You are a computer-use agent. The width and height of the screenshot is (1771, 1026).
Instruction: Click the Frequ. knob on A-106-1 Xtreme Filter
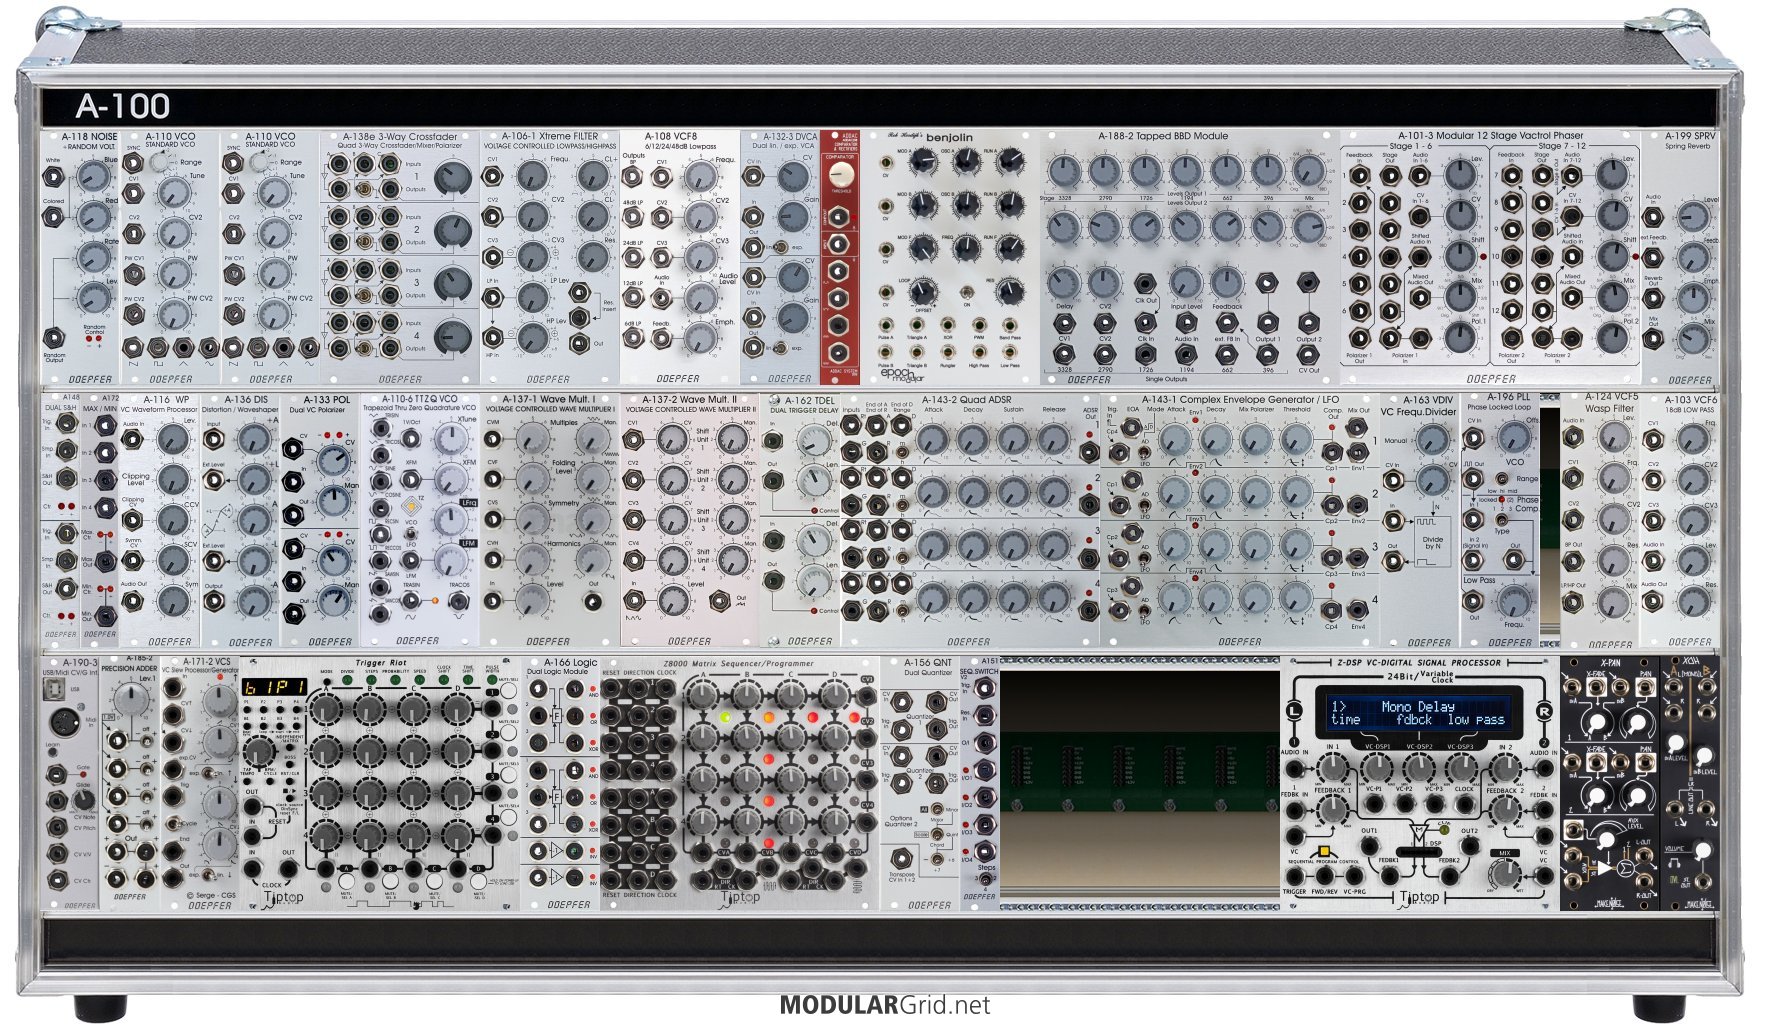[532, 177]
